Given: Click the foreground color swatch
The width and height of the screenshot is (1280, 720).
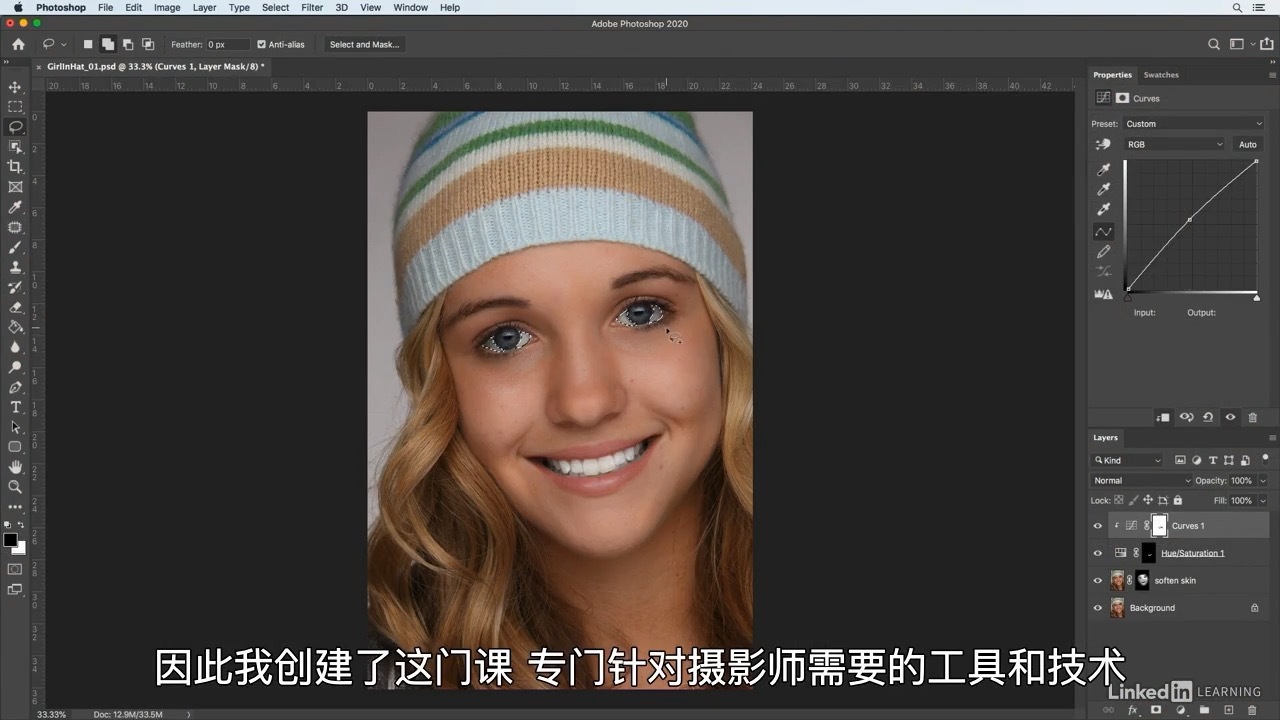Looking at the screenshot, I should point(10,540).
